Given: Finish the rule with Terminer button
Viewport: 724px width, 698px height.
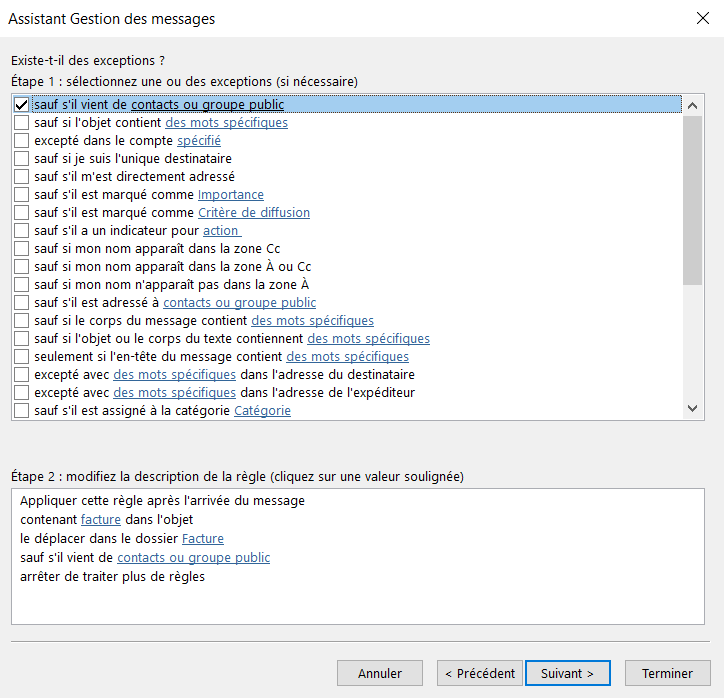Looking at the screenshot, I should click(x=668, y=674).
